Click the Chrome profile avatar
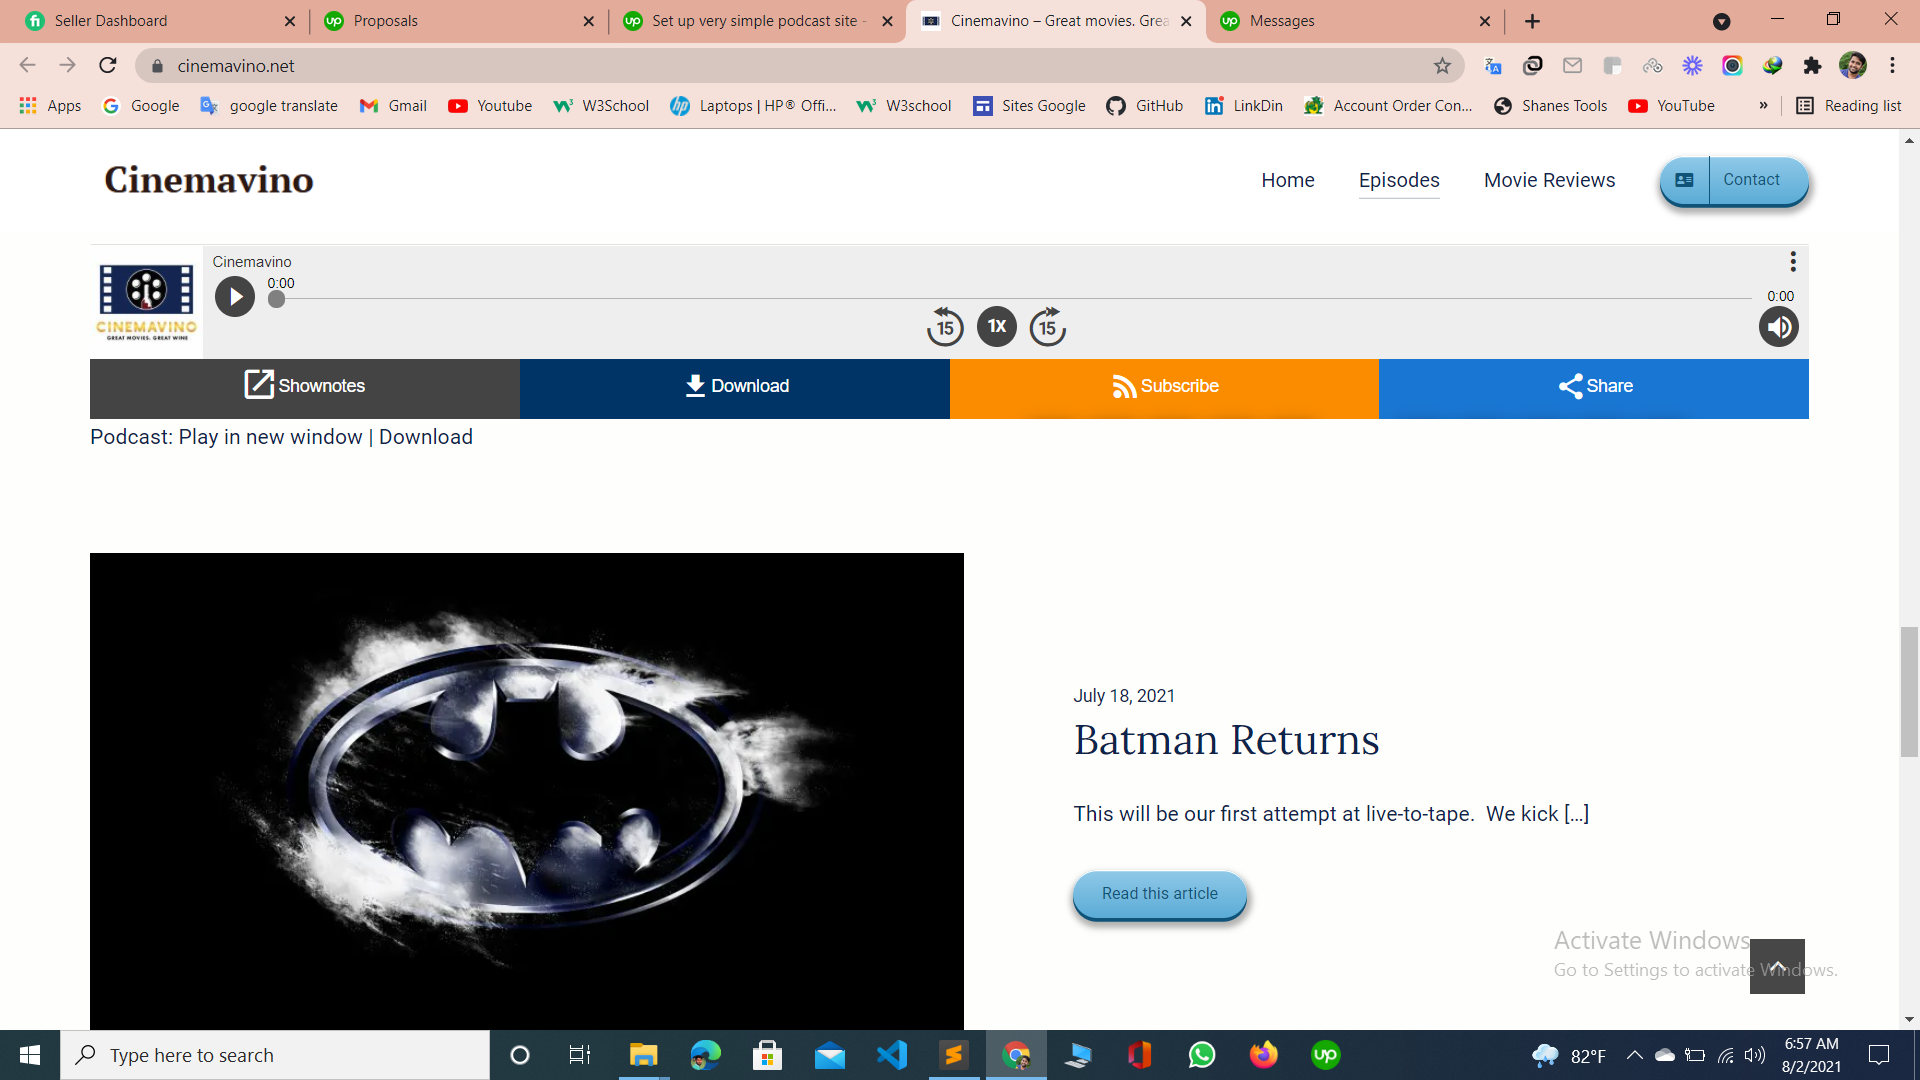This screenshot has width=1920, height=1080. click(x=1853, y=66)
